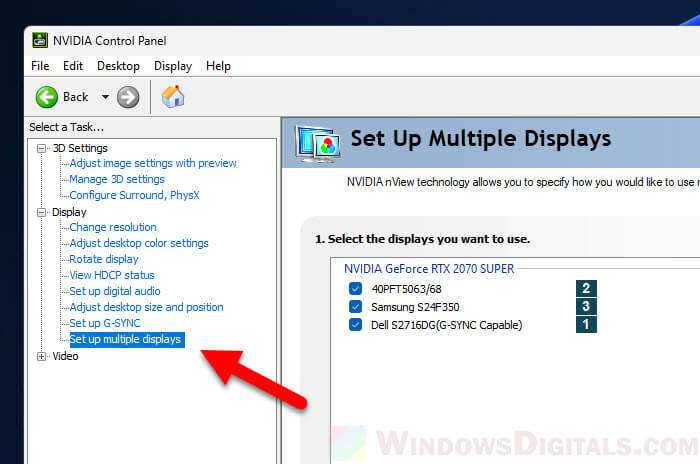Click the Dell S2716DG(G-SYNC Capable) display name
The width and height of the screenshot is (700, 464).
[x=446, y=325]
